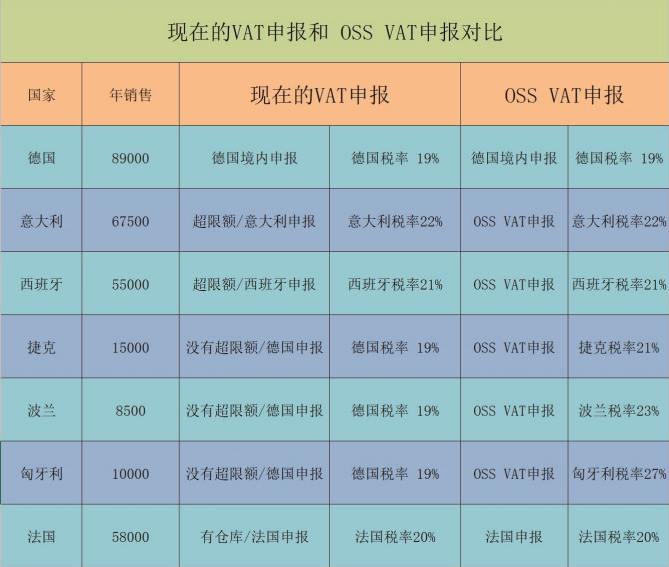Click 法国税率20% under current VAT
Image resolution: width=669 pixels, height=567 pixels.
point(395,536)
